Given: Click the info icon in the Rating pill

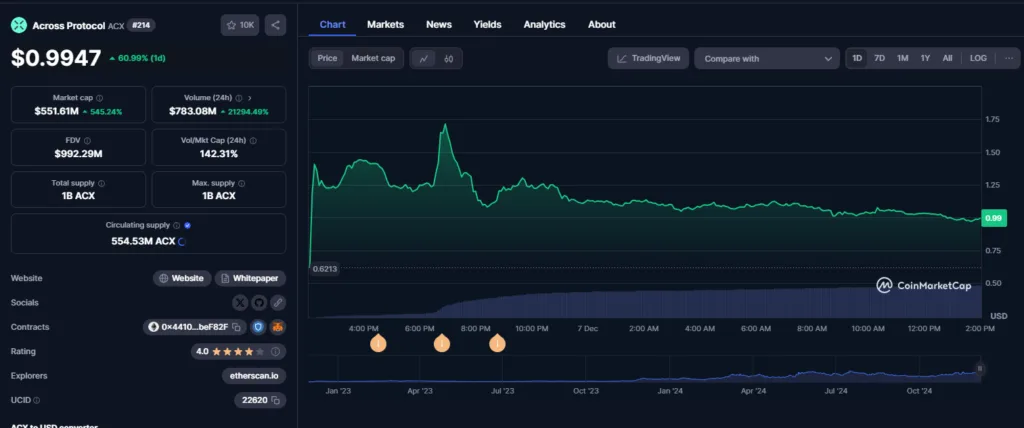Looking at the screenshot, I should [275, 352].
